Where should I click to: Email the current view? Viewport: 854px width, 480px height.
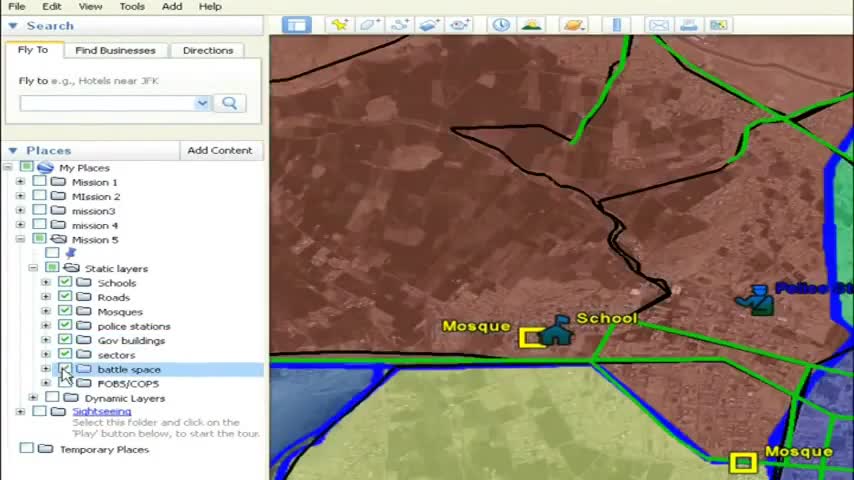pos(659,25)
